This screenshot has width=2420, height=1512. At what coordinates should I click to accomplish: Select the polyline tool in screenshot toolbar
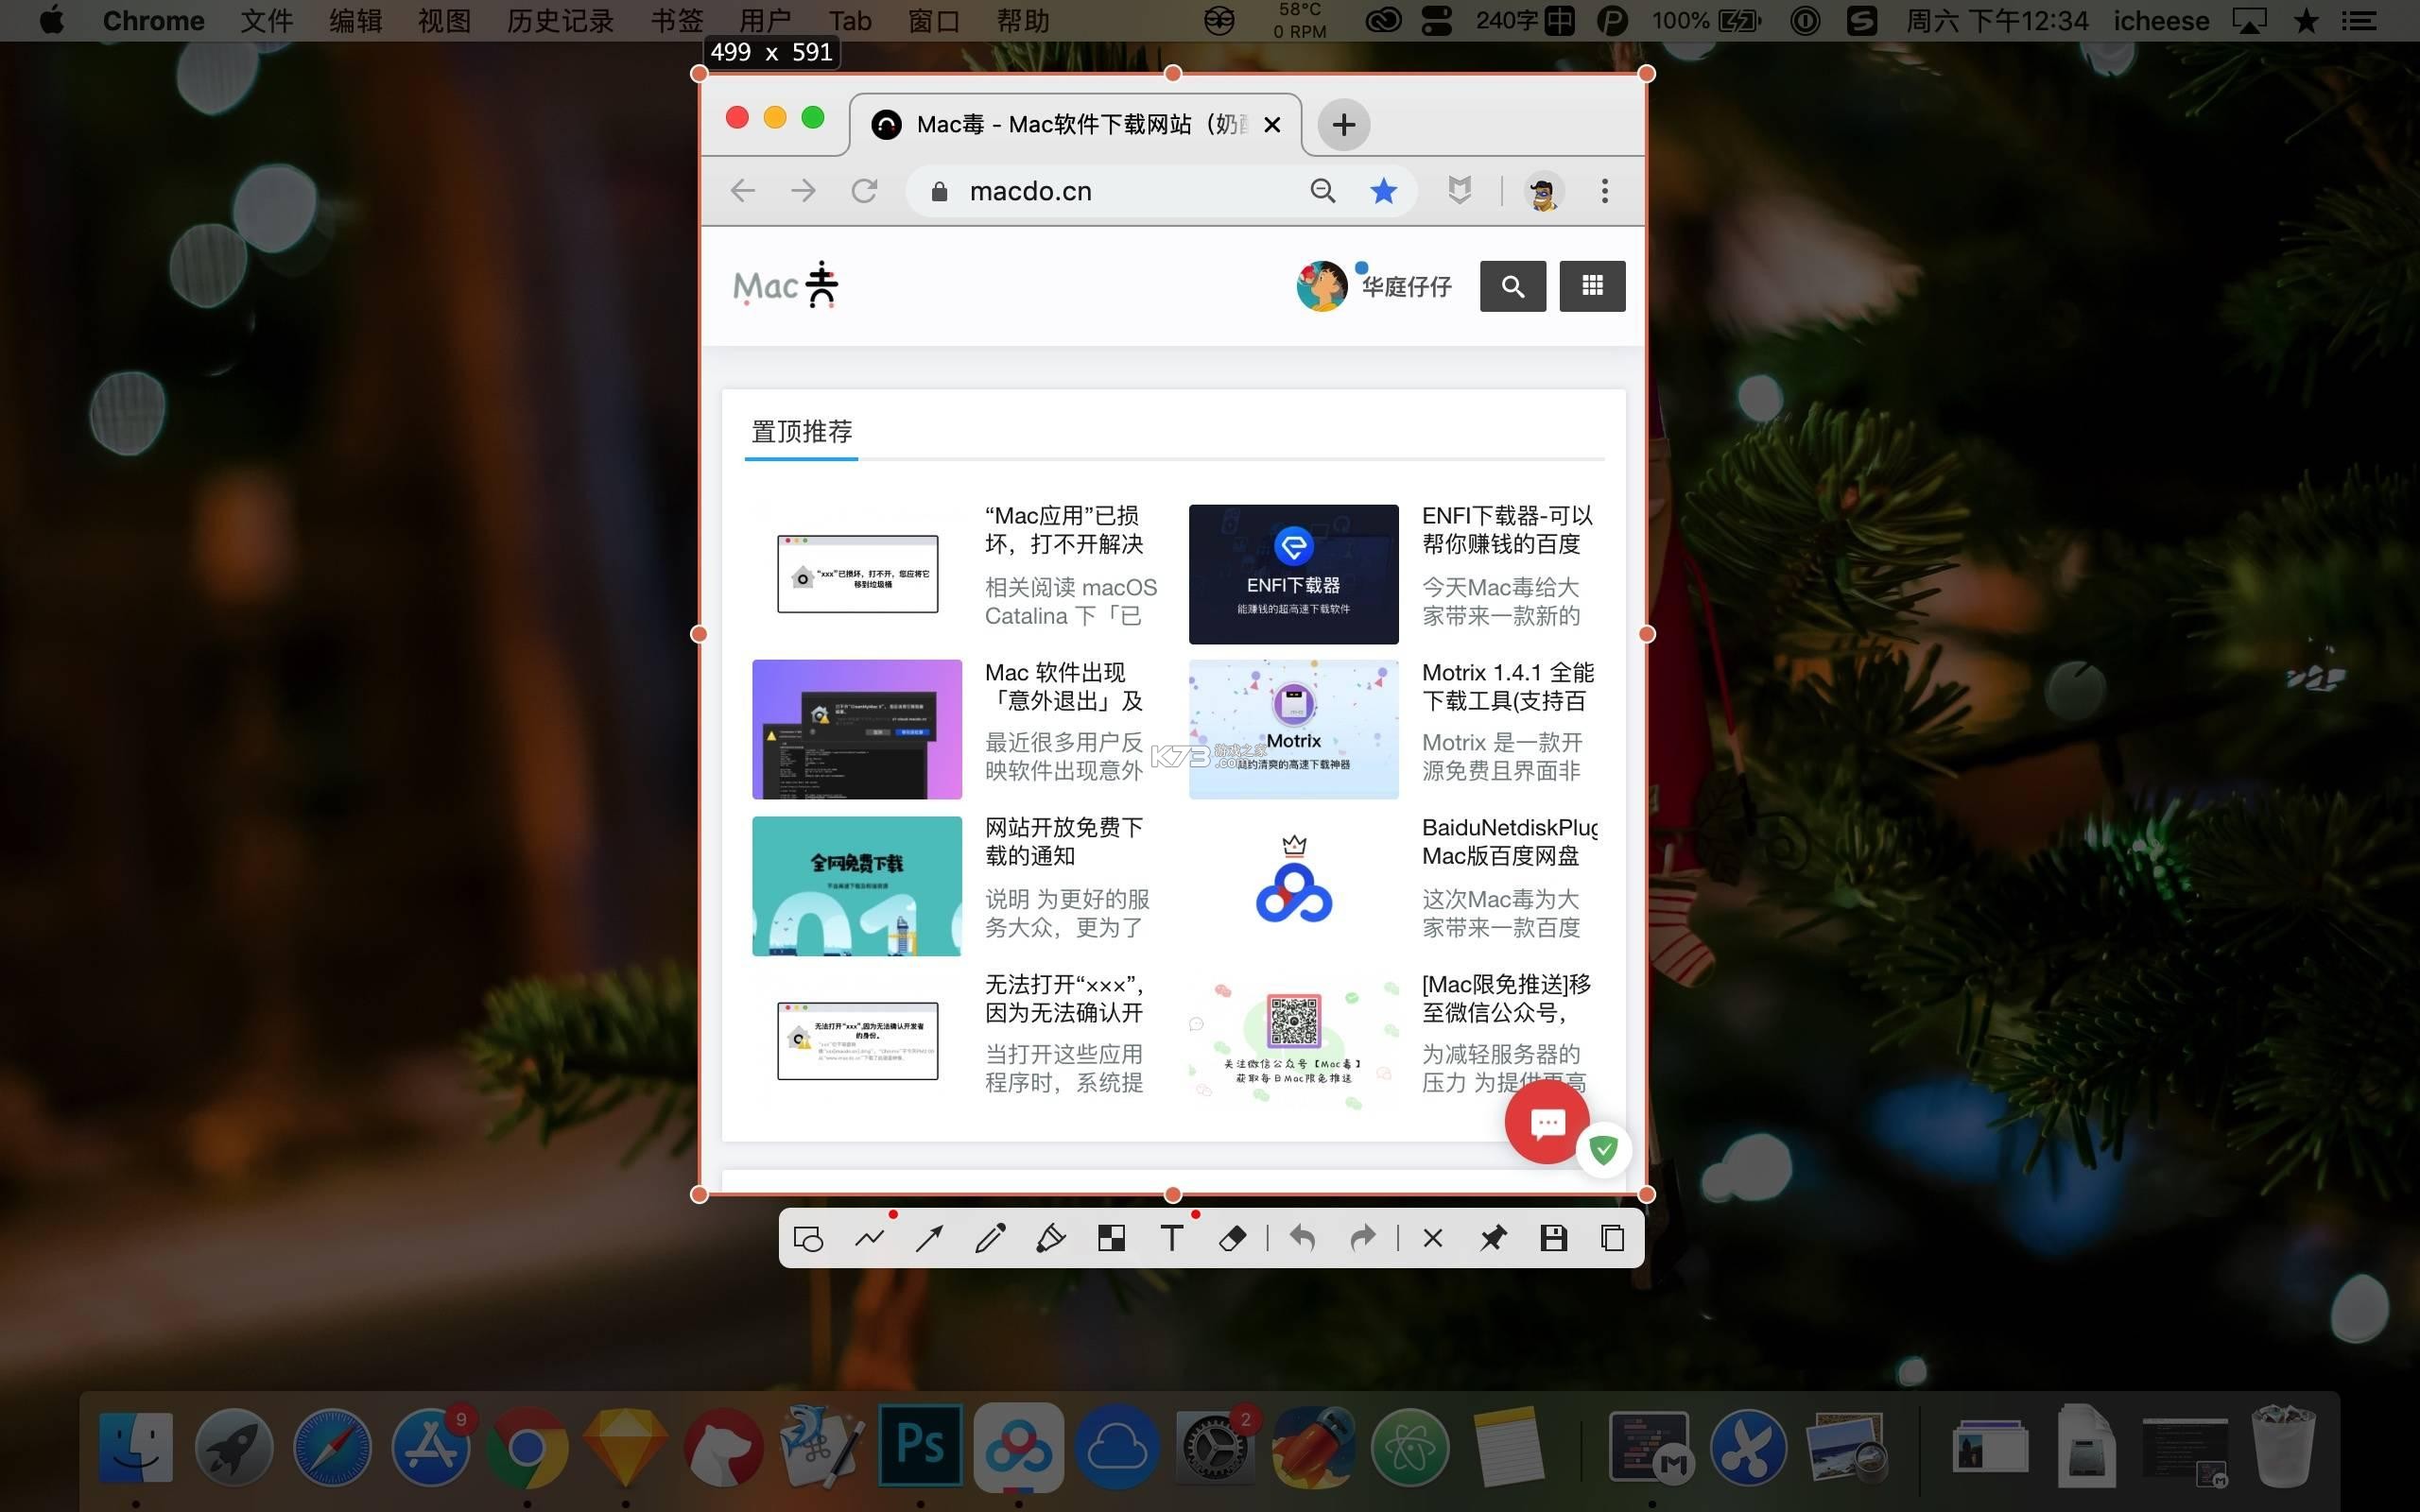[869, 1238]
